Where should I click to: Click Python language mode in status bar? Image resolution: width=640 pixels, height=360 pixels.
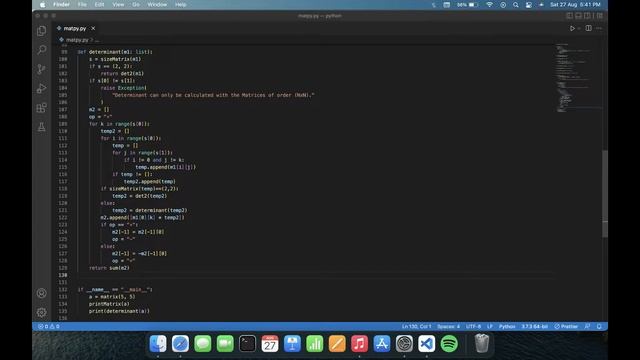coord(507,327)
